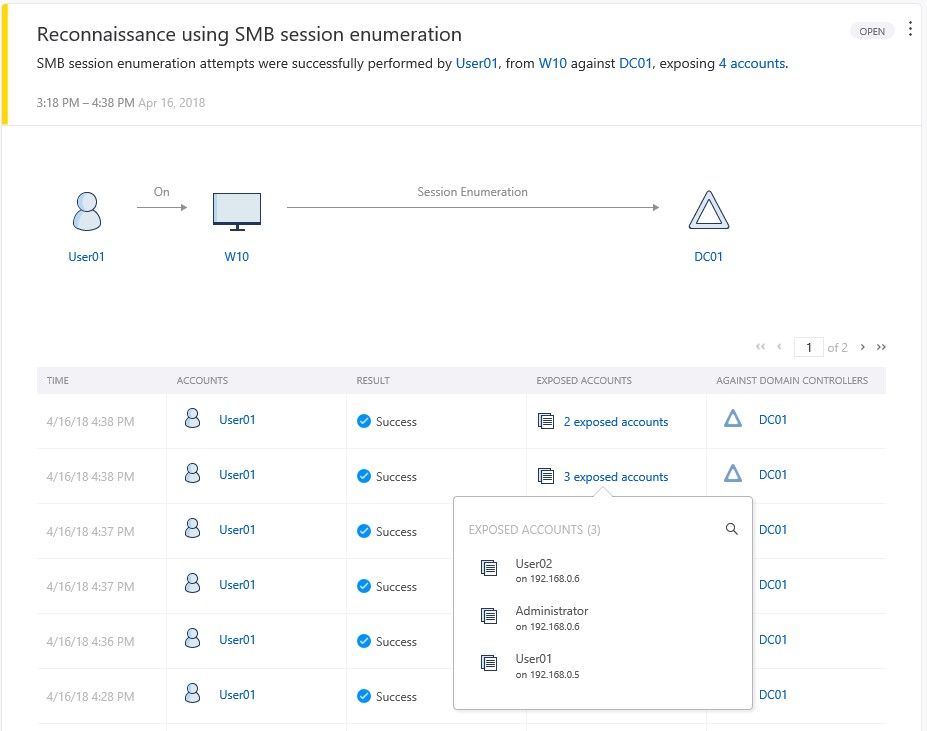Click the search icon in exposed accounts popup
The height and width of the screenshot is (731, 927).
[731, 529]
